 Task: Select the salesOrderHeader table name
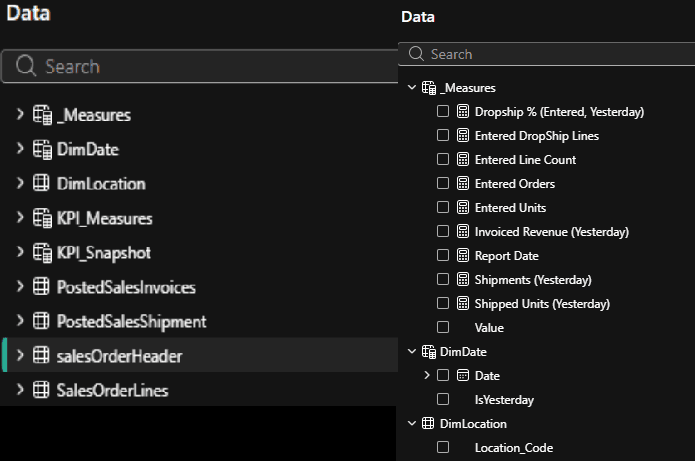[119, 356]
